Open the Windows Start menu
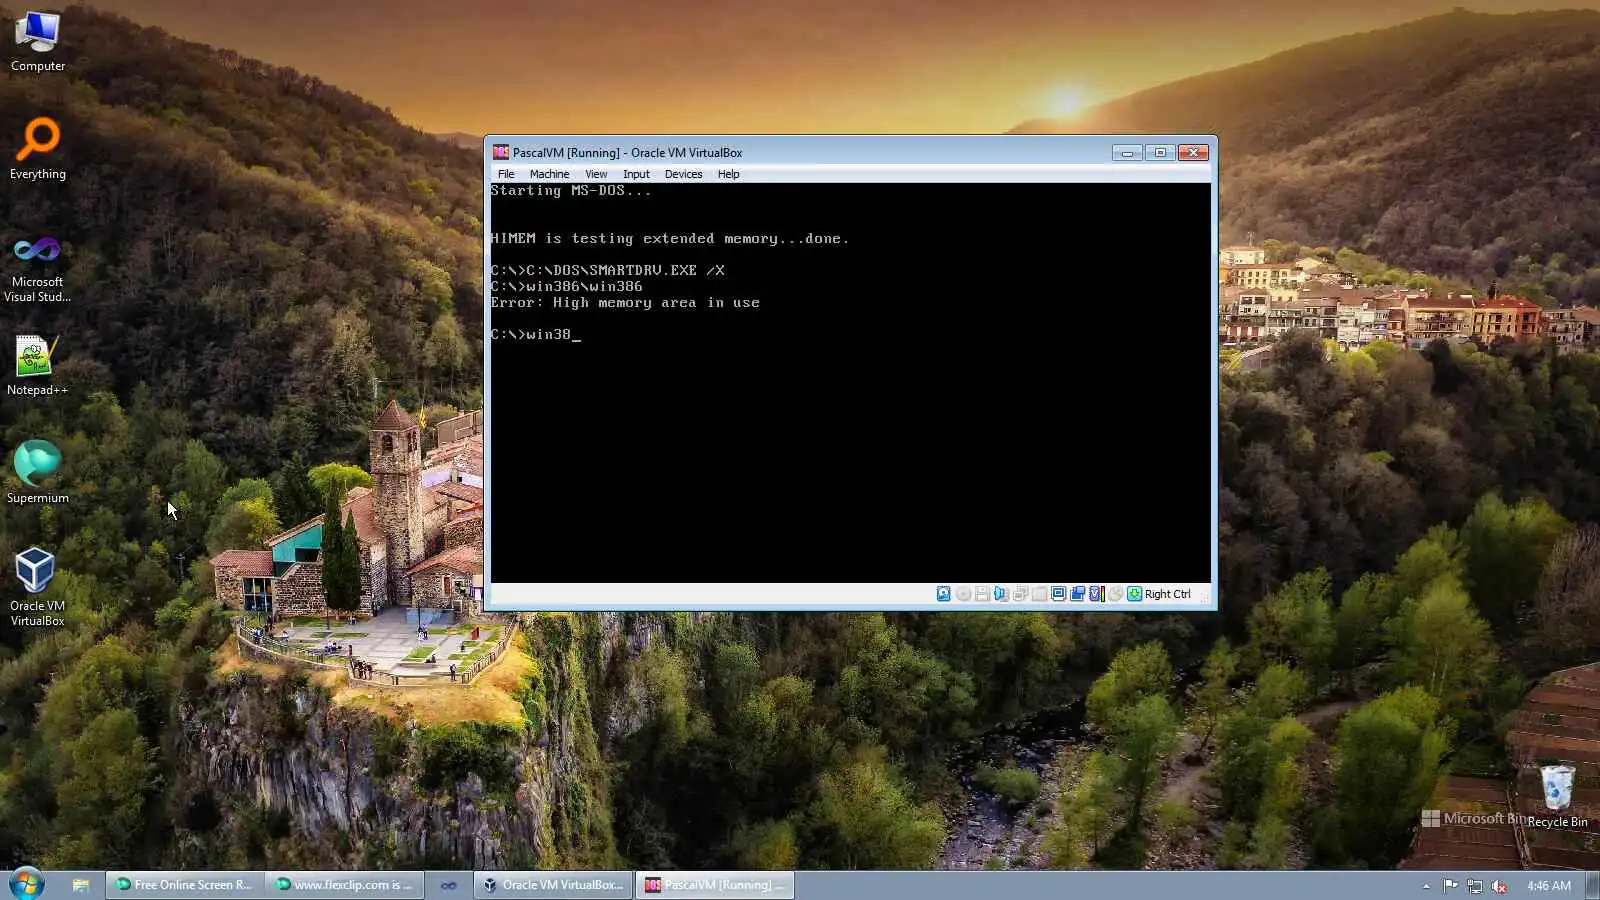The image size is (1600, 900). click(26, 884)
